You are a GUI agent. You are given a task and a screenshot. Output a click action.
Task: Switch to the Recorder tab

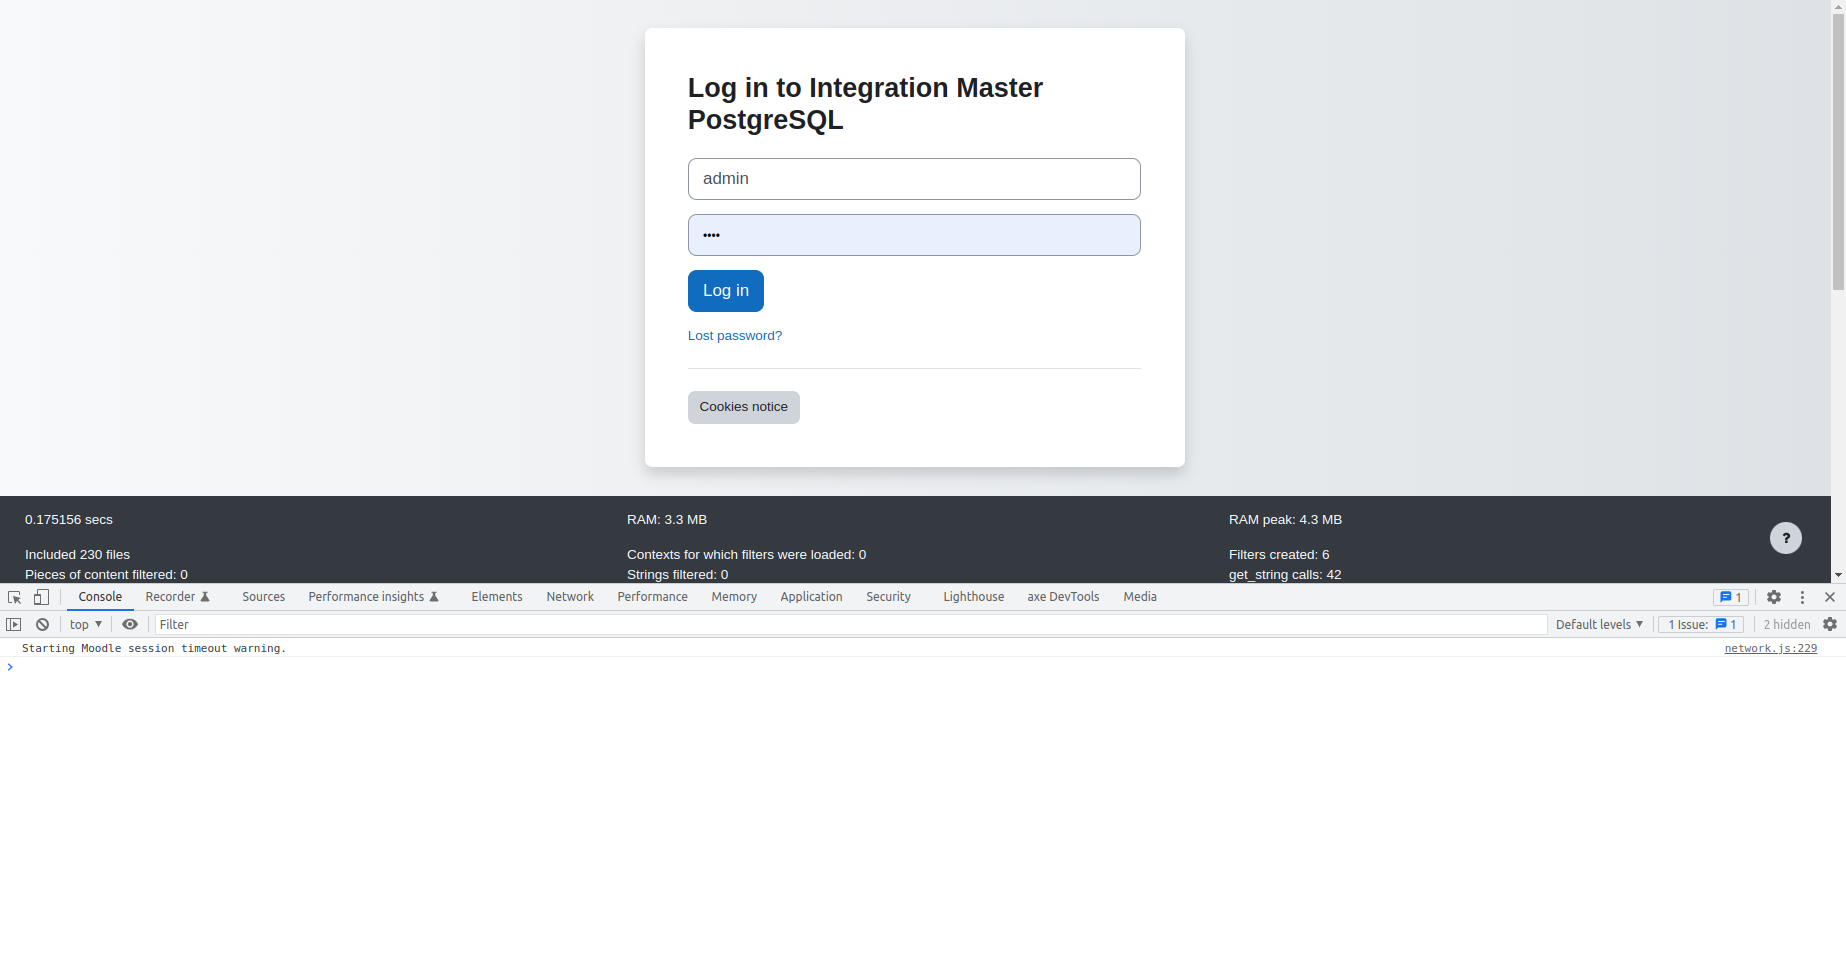(x=177, y=597)
